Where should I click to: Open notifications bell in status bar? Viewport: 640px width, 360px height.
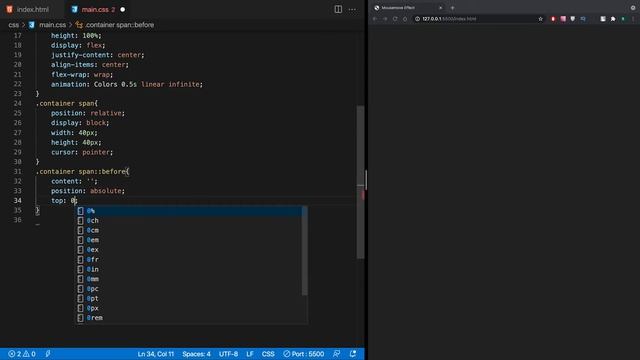353,354
